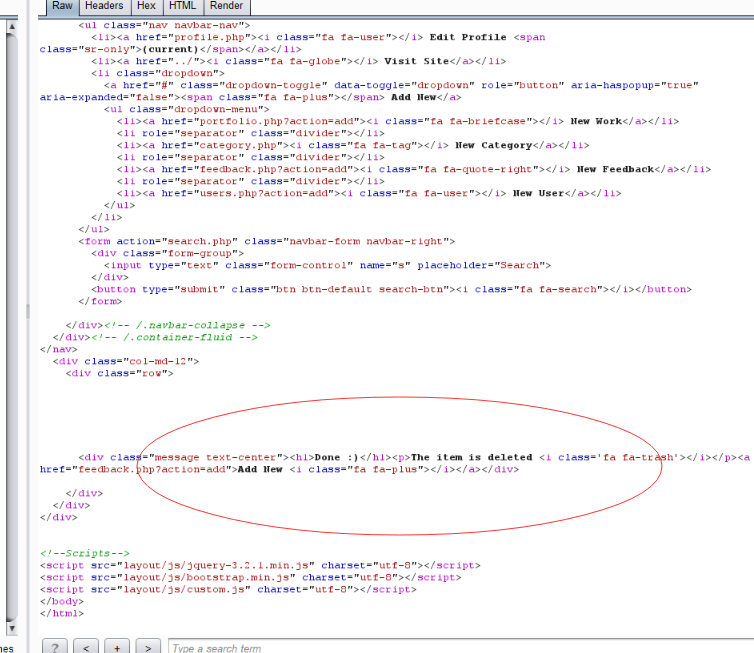Click the 'Edit Profile' text in response
The image size is (754, 653).
coord(467,37)
